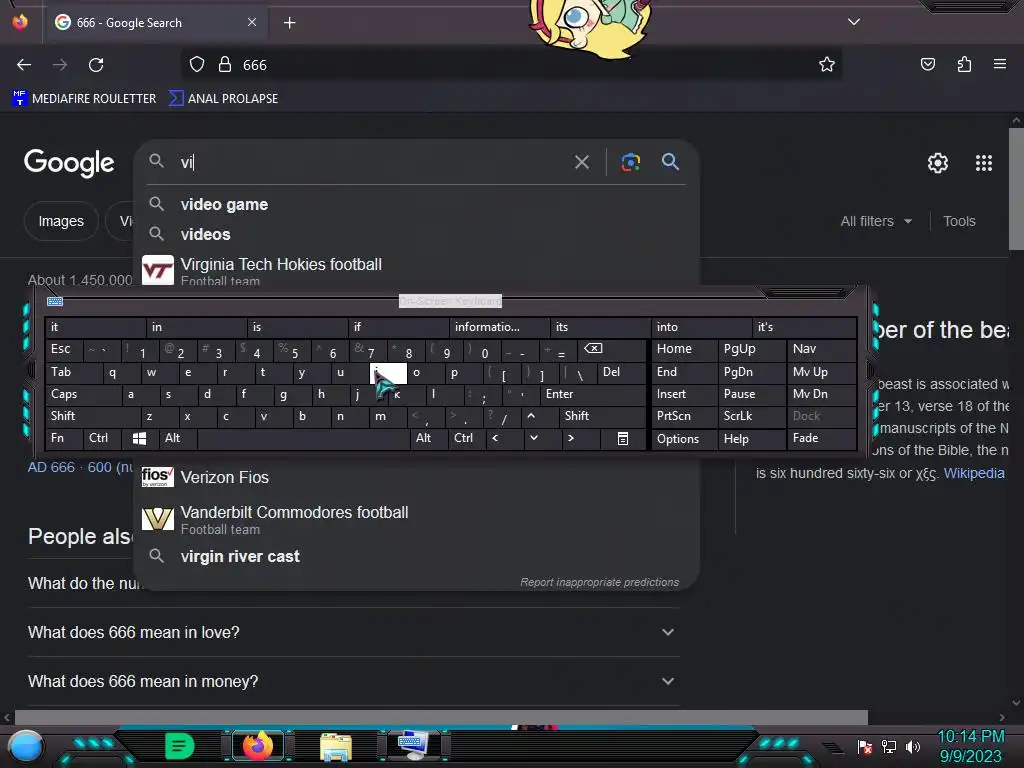
Task: Open Firefox hamburger application menu
Action: [x=1000, y=64]
